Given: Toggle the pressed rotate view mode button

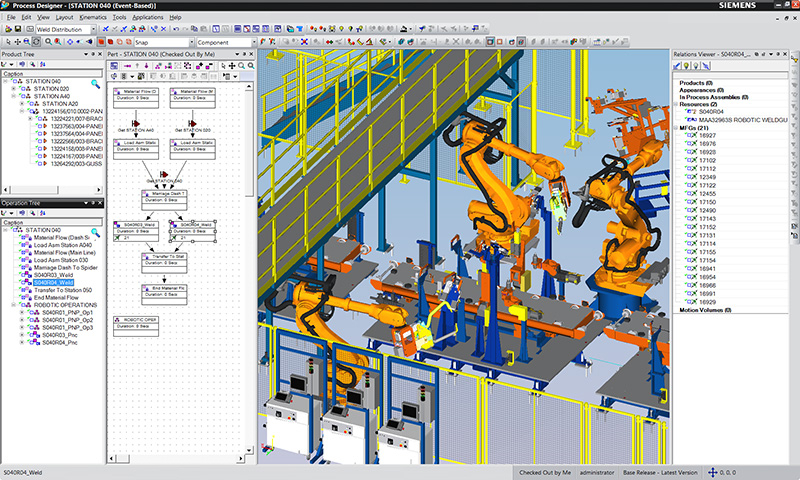Looking at the screenshot, I should pyautogui.click(x=36, y=42).
